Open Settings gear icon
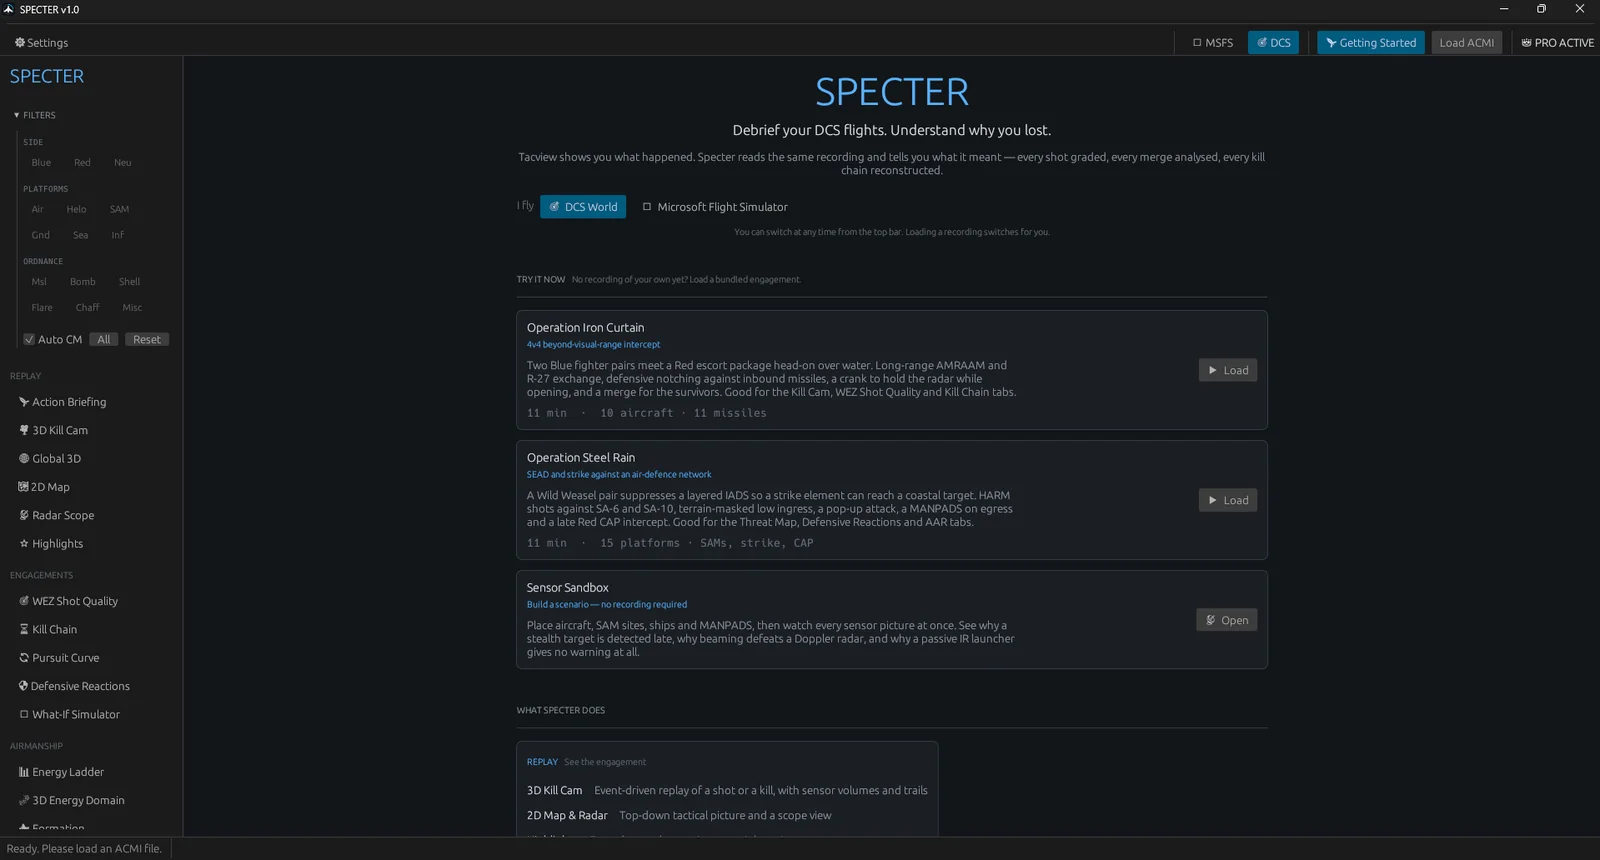Image resolution: width=1600 pixels, height=860 pixels. 20,43
